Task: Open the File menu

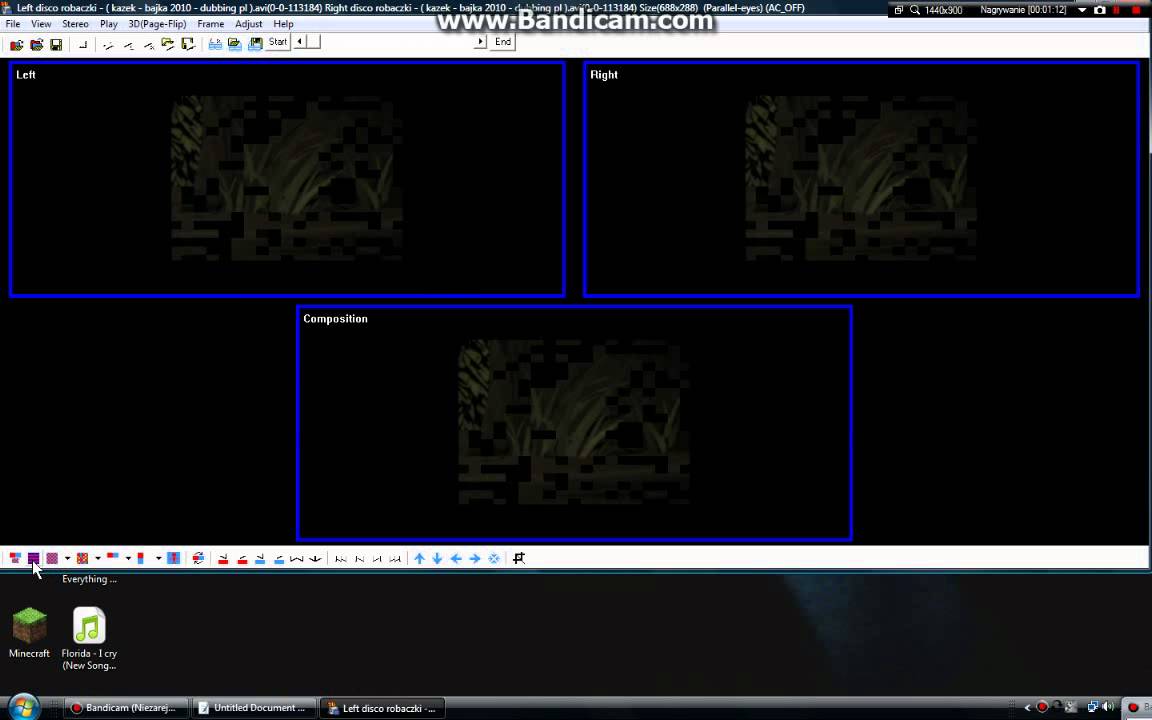Action: tap(13, 24)
